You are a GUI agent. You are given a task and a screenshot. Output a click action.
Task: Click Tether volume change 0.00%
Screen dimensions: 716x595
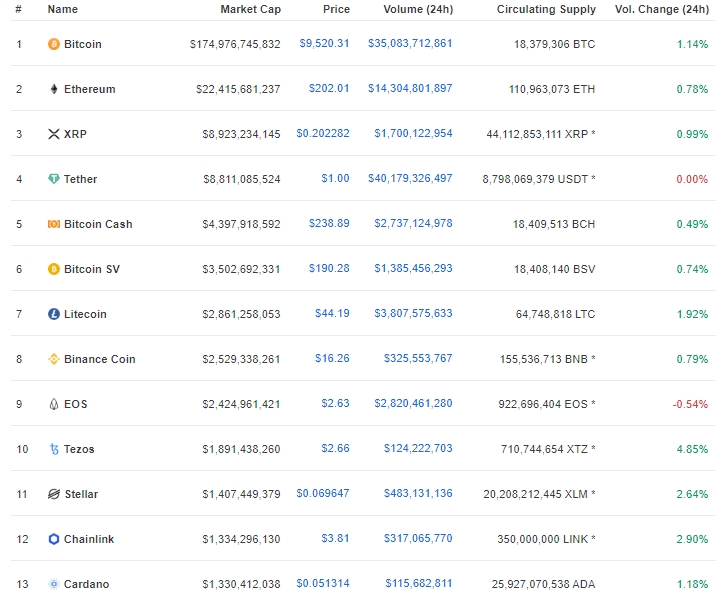click(692, 179)
